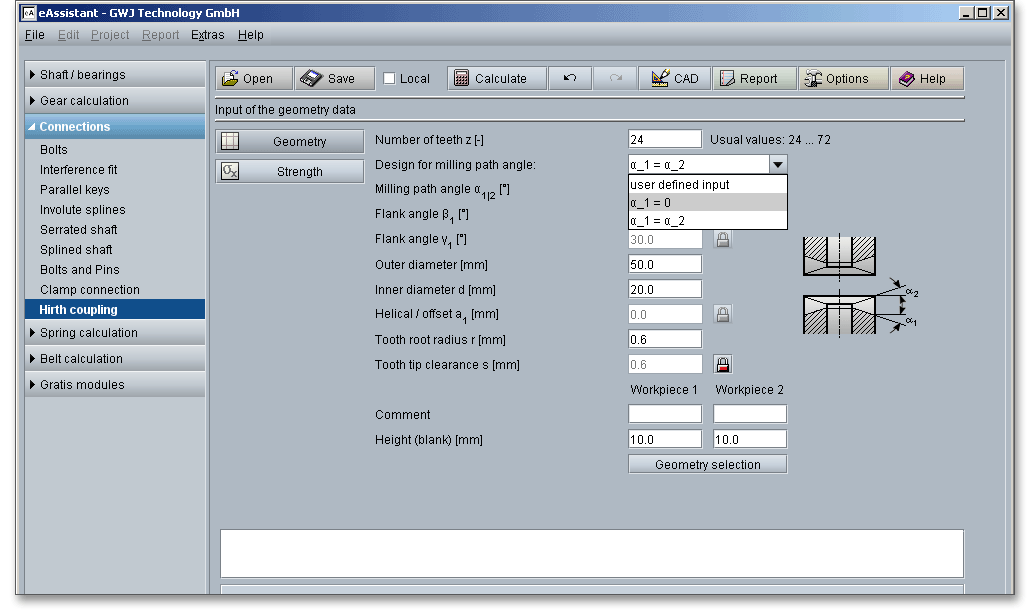The image size is (1030, 610).
Task: Open the Options settings button
Action: tap(843, 79)
